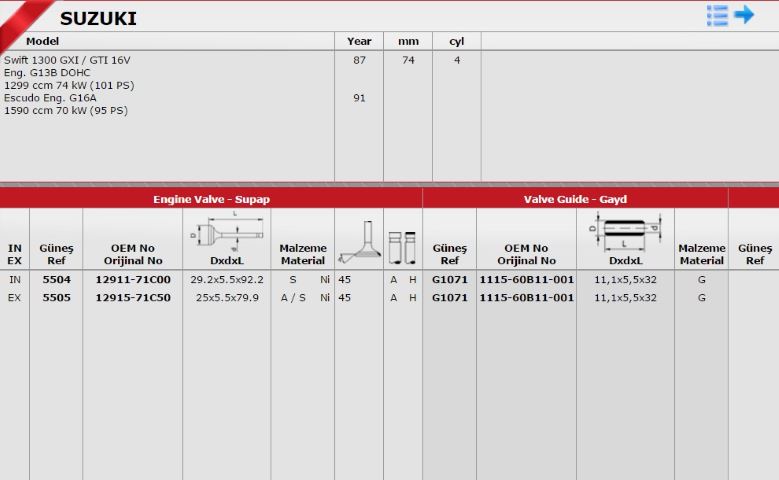This screenshot has height=480, width=779.
Task: Click the Eng. G13B DOHC line
Action: pyautogui.click(x=47, y=73)
